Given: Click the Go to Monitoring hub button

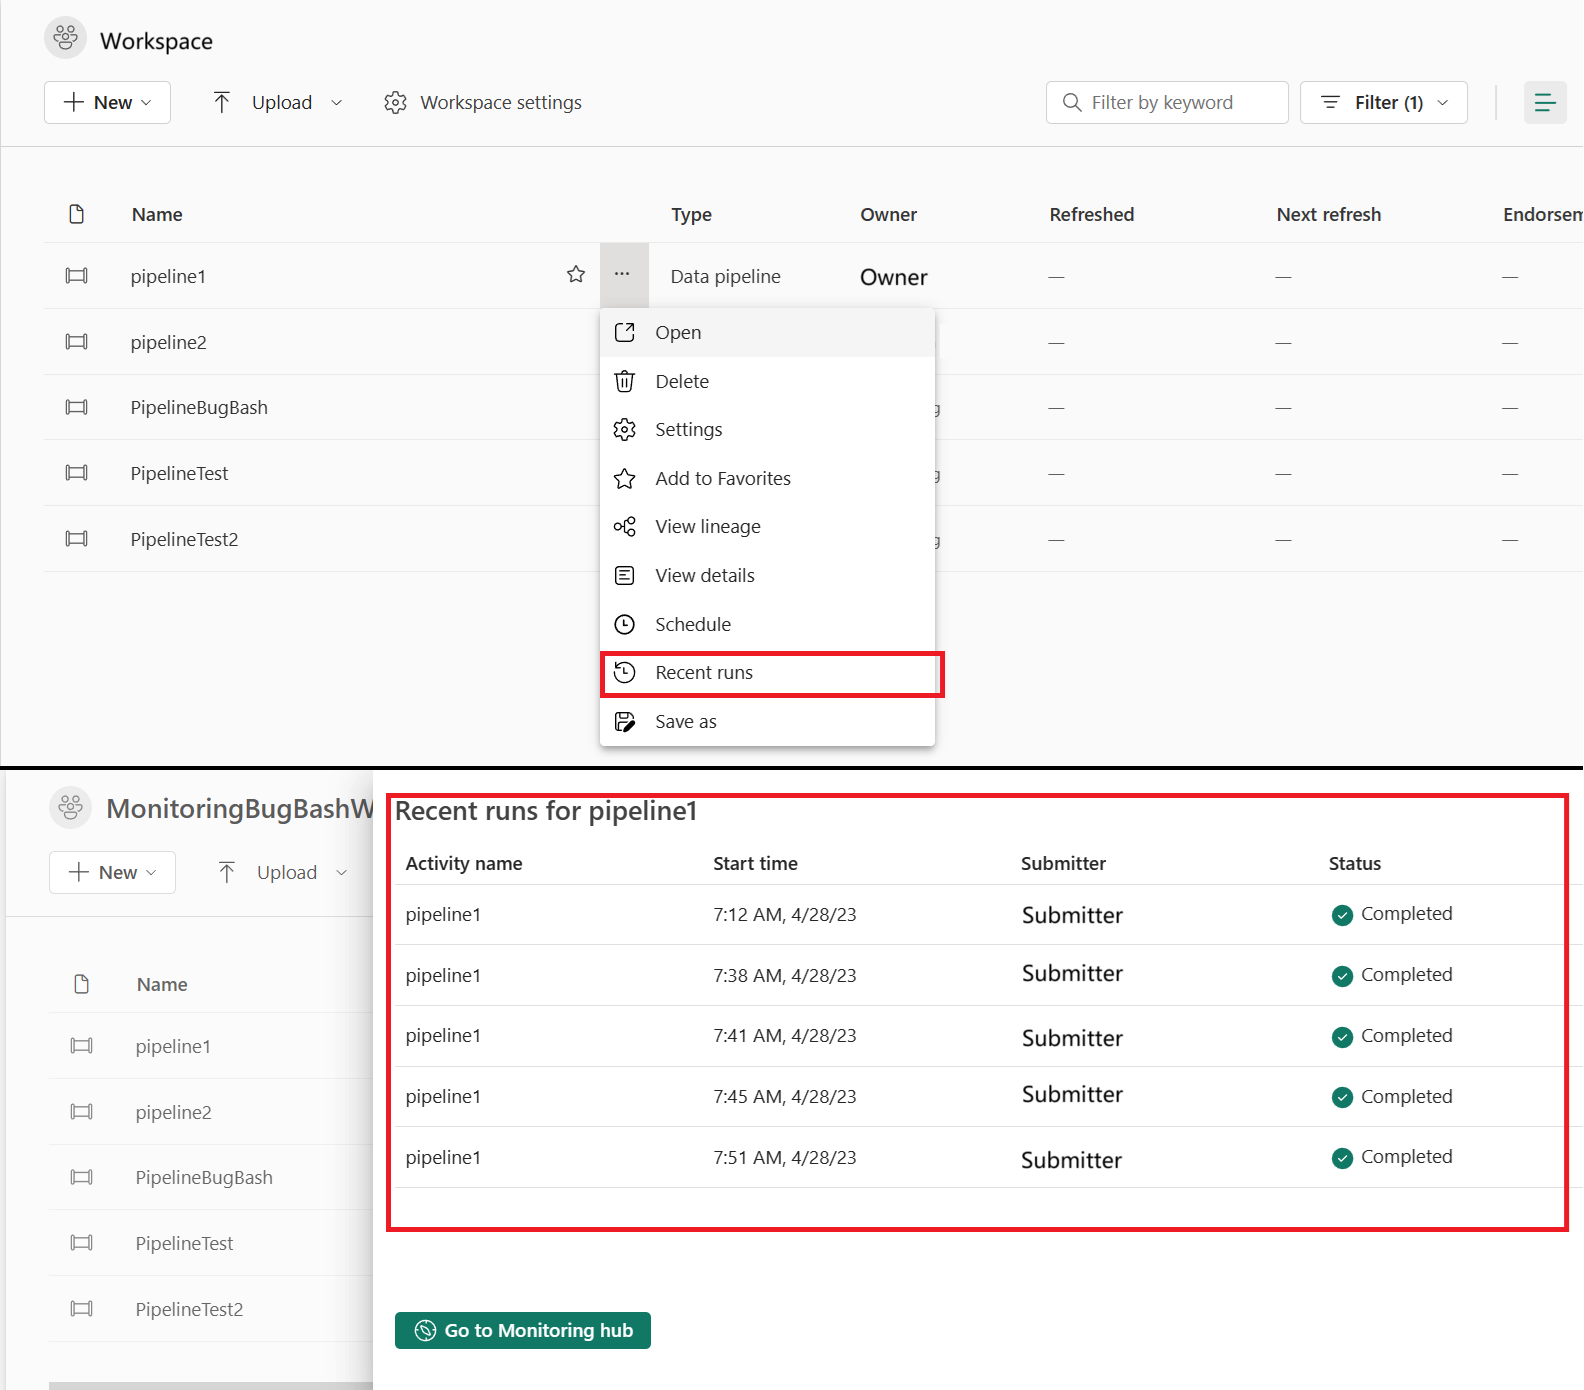Looking at the screenshot, I should click(523, 1331).
